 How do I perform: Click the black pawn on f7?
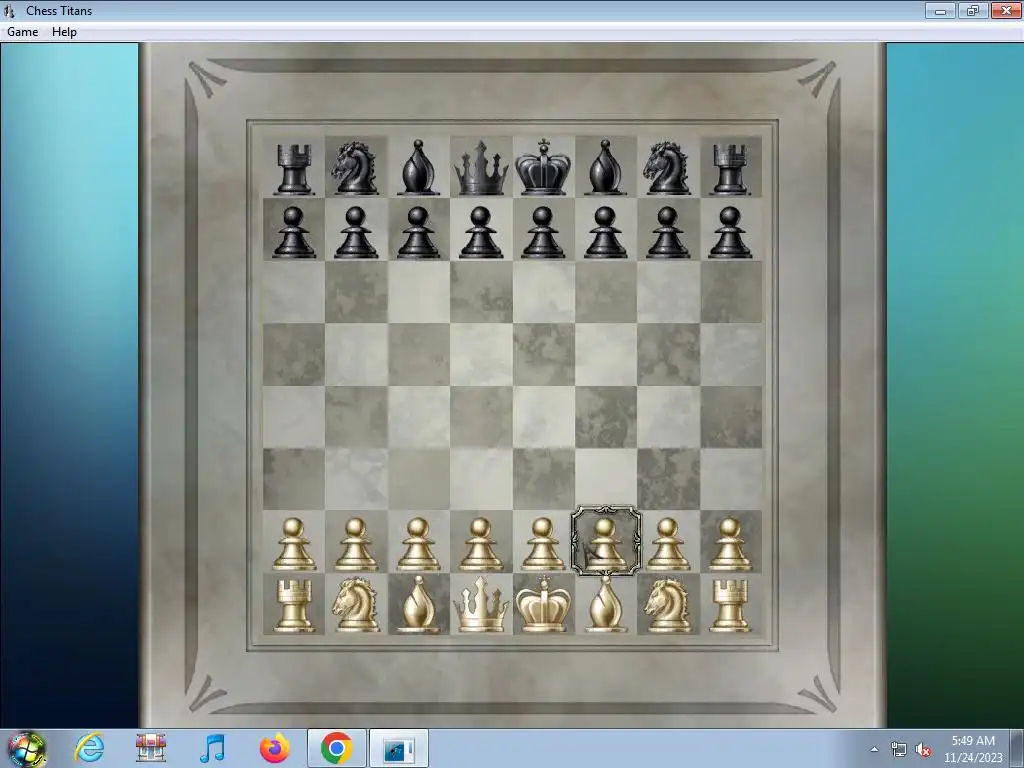pyautogui.click(x=605, y=232)
